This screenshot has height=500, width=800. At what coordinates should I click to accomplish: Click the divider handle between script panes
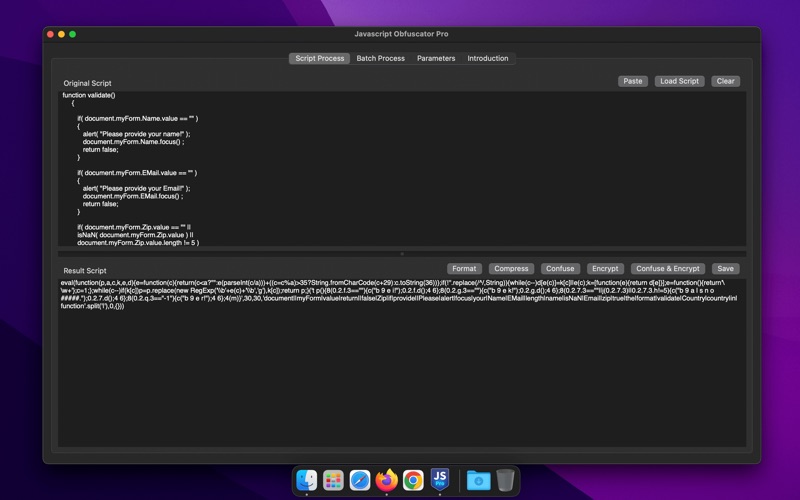(x=400, y=254)
